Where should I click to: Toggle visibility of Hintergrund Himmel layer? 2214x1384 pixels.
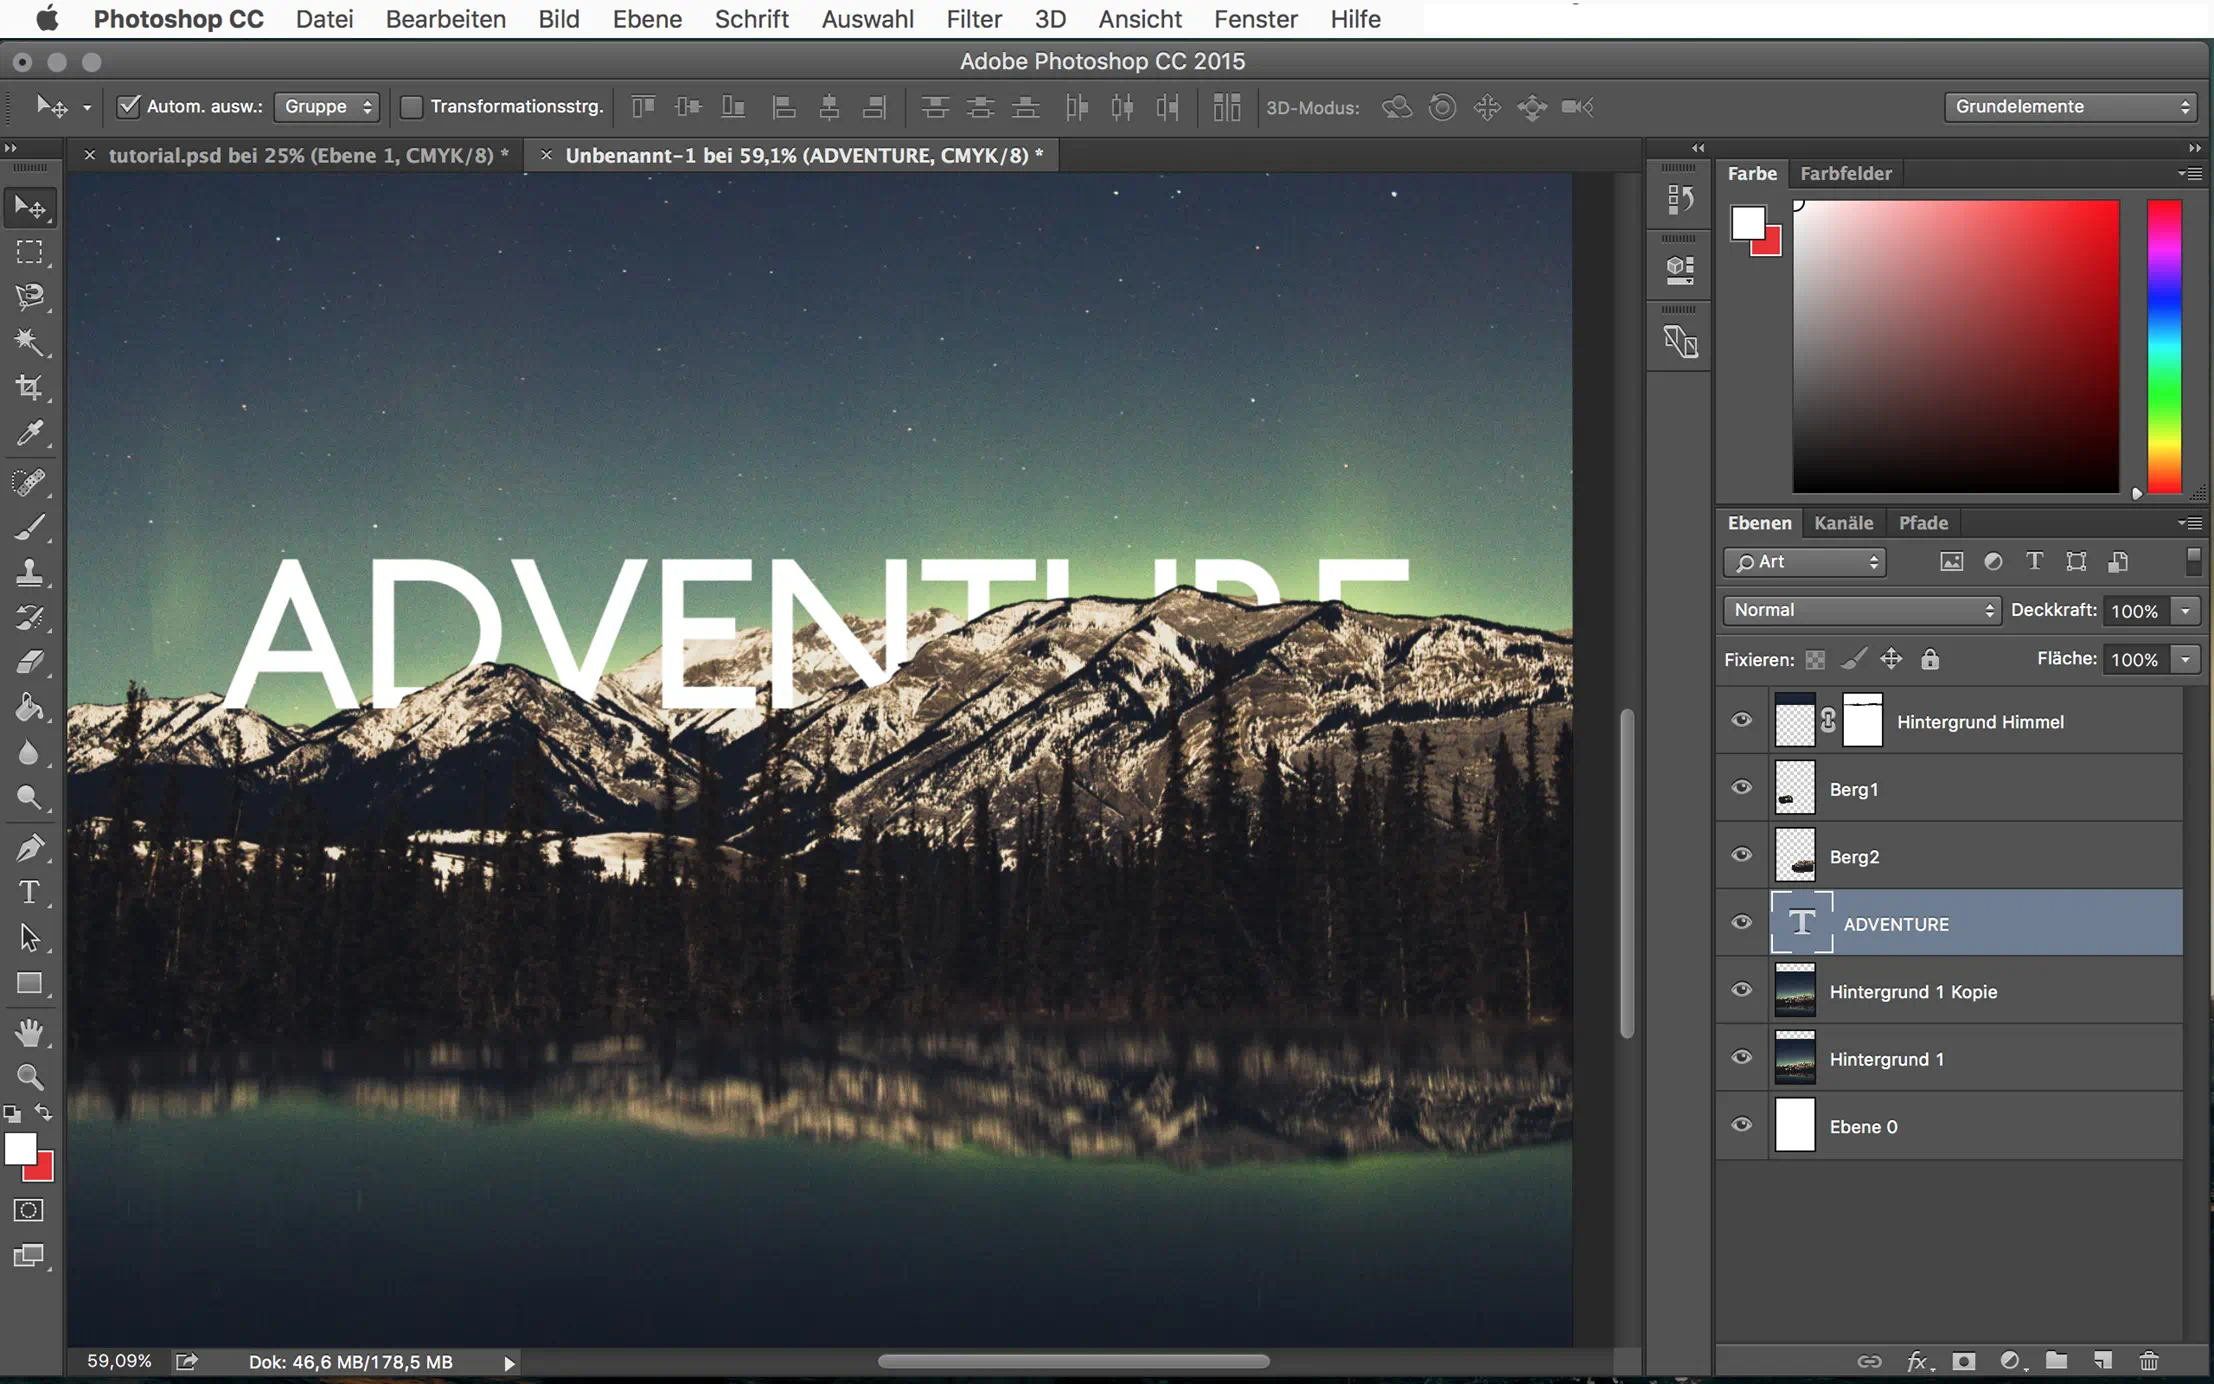[1741, 721]
